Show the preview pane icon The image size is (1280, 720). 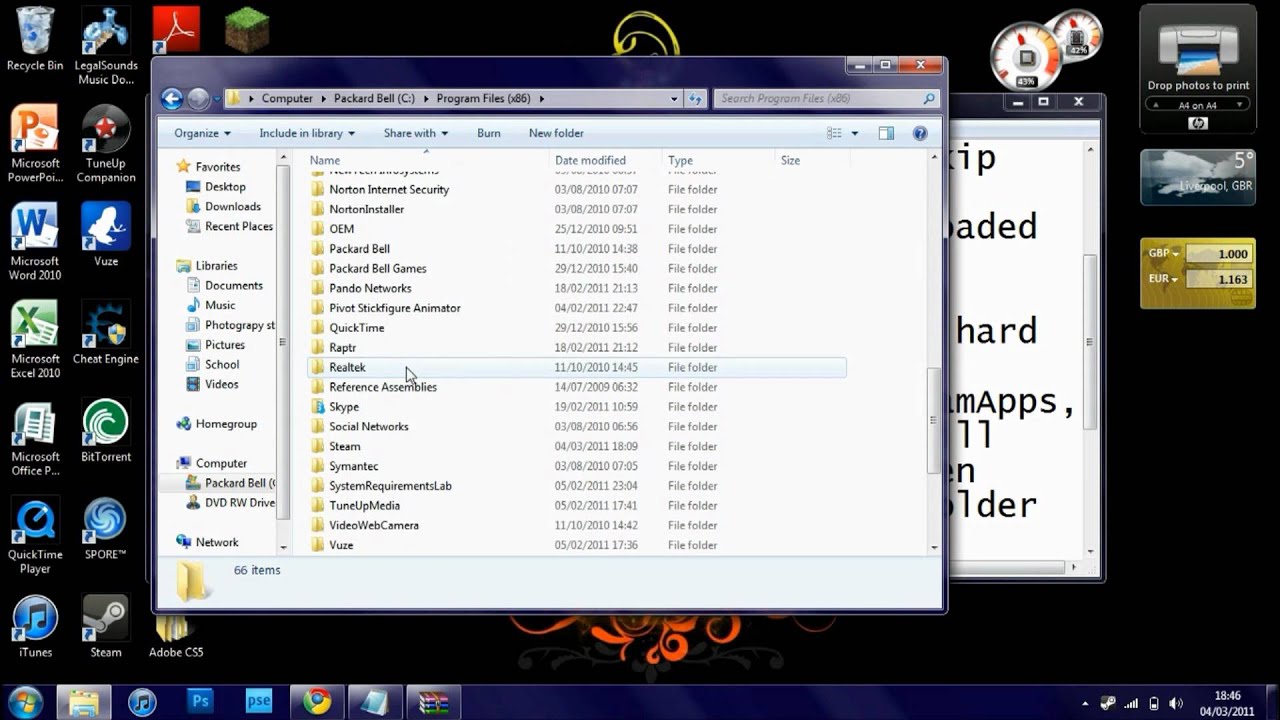(886, 133)
